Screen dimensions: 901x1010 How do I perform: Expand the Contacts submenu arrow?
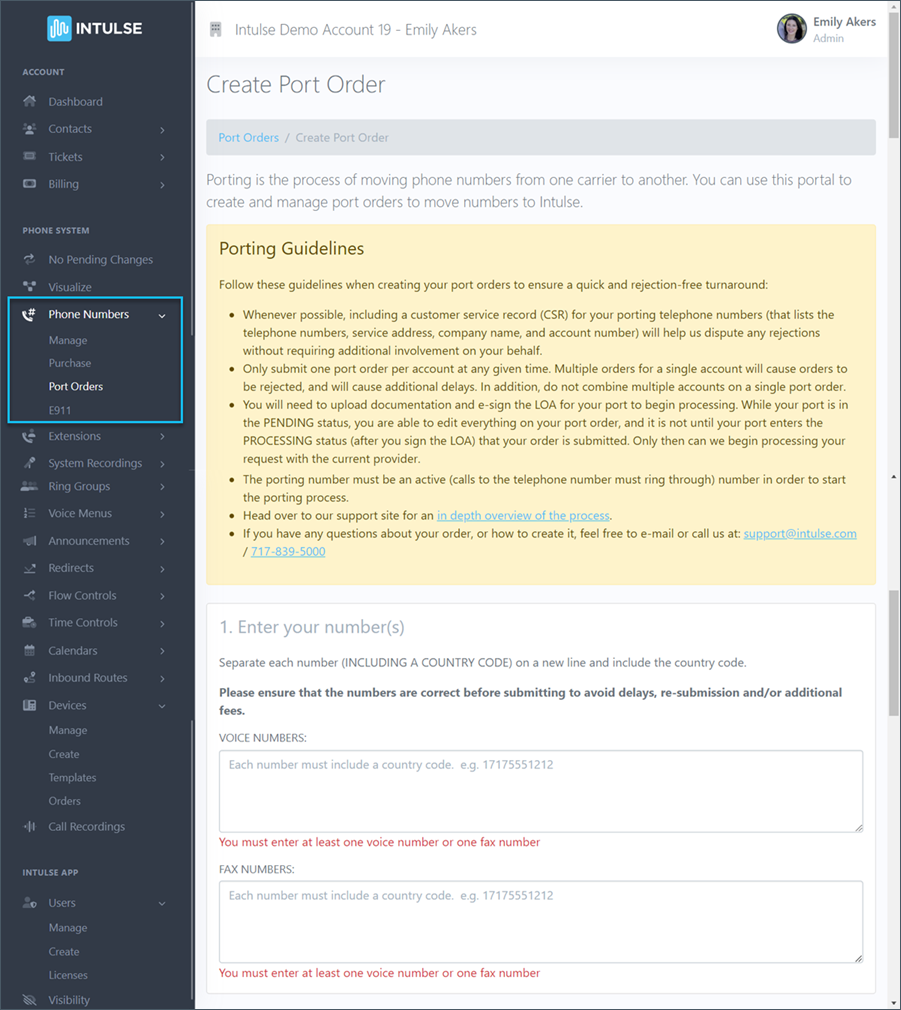[162, 130]
